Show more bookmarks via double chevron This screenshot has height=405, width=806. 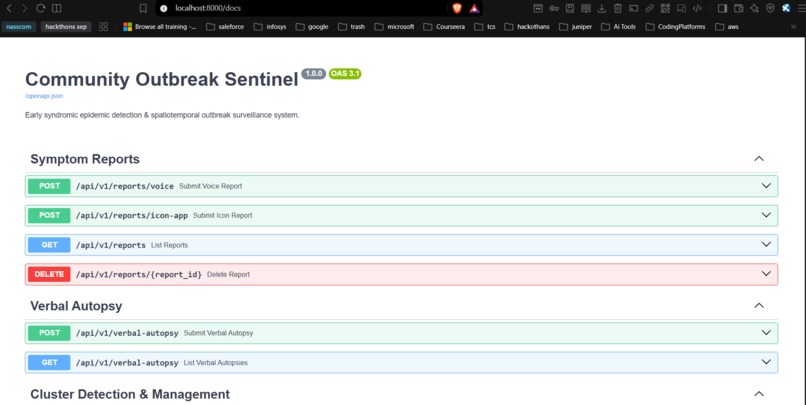794,27
